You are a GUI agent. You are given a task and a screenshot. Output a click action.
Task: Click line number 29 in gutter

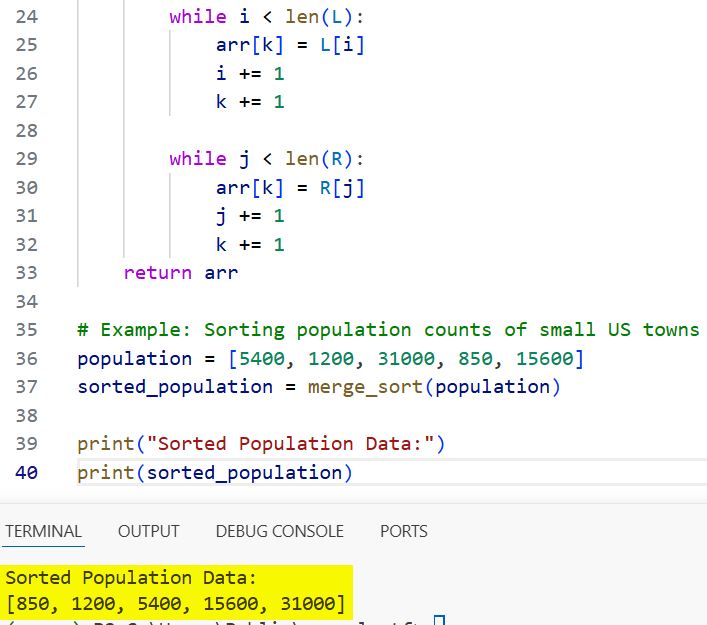coord(27,159)
